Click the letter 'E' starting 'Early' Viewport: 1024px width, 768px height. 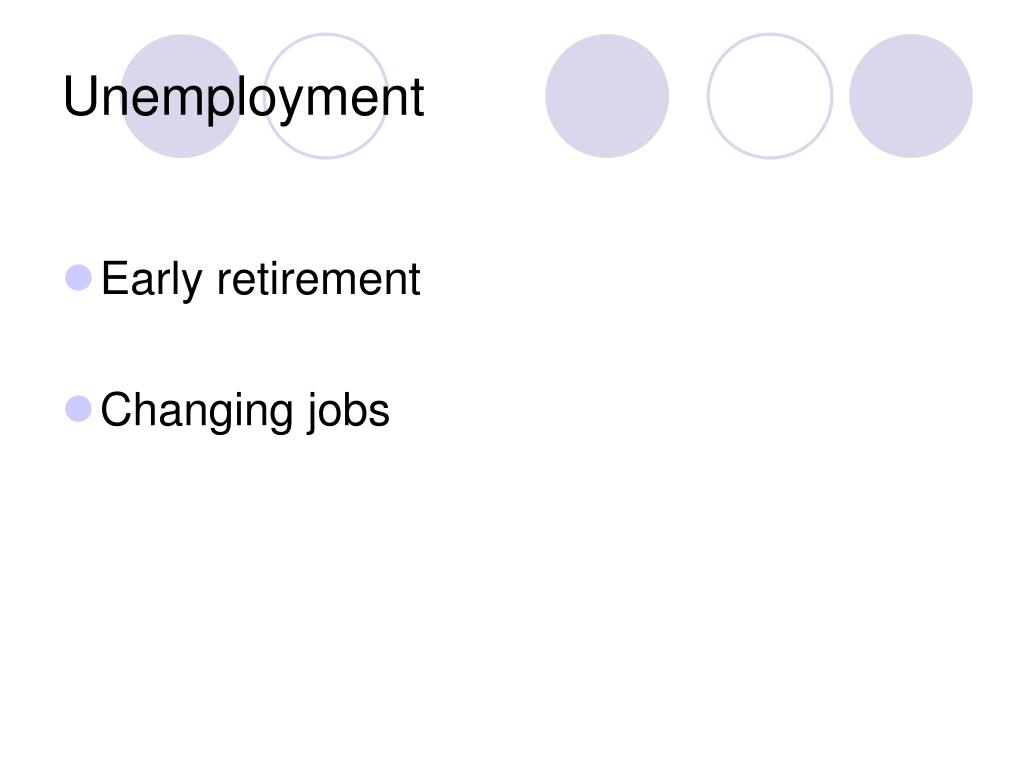point(114,278)
